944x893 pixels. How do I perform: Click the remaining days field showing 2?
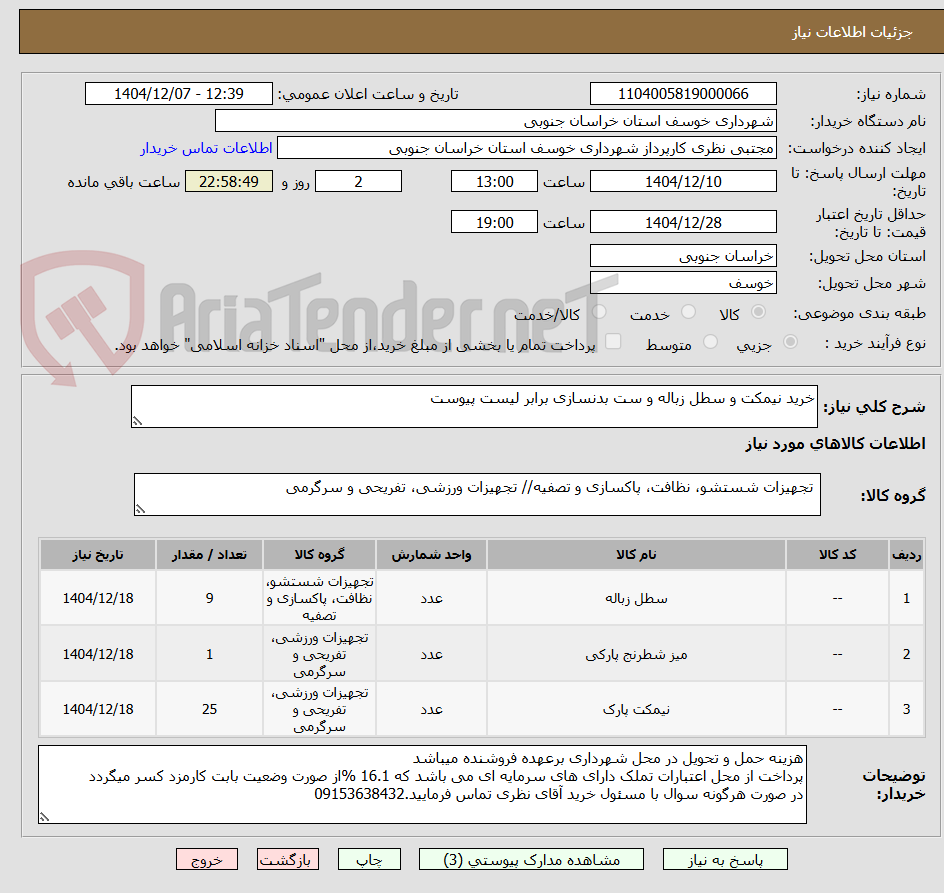(358, 181)
